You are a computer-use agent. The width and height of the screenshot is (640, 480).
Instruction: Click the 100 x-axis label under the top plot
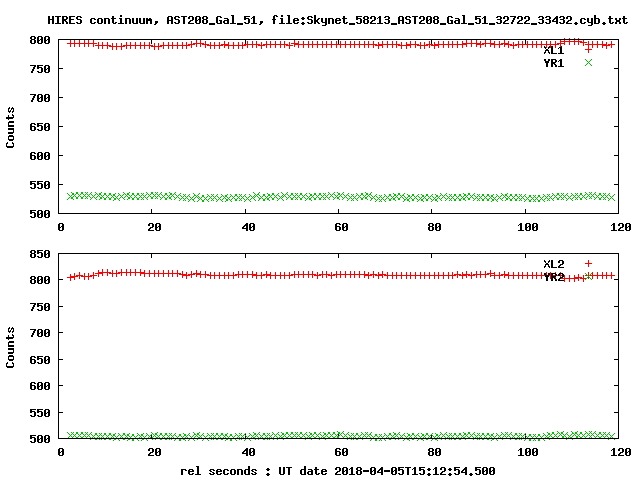tap(528, 227)
